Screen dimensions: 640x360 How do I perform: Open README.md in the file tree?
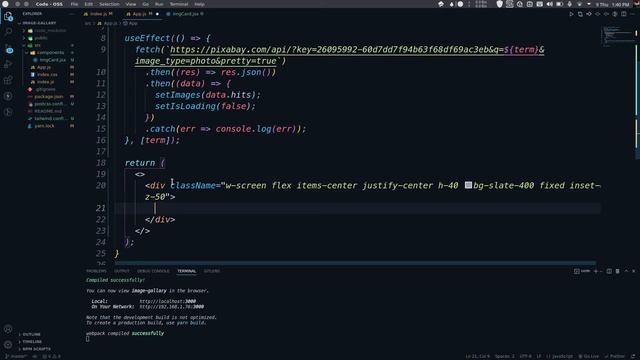tap(48, 111)
